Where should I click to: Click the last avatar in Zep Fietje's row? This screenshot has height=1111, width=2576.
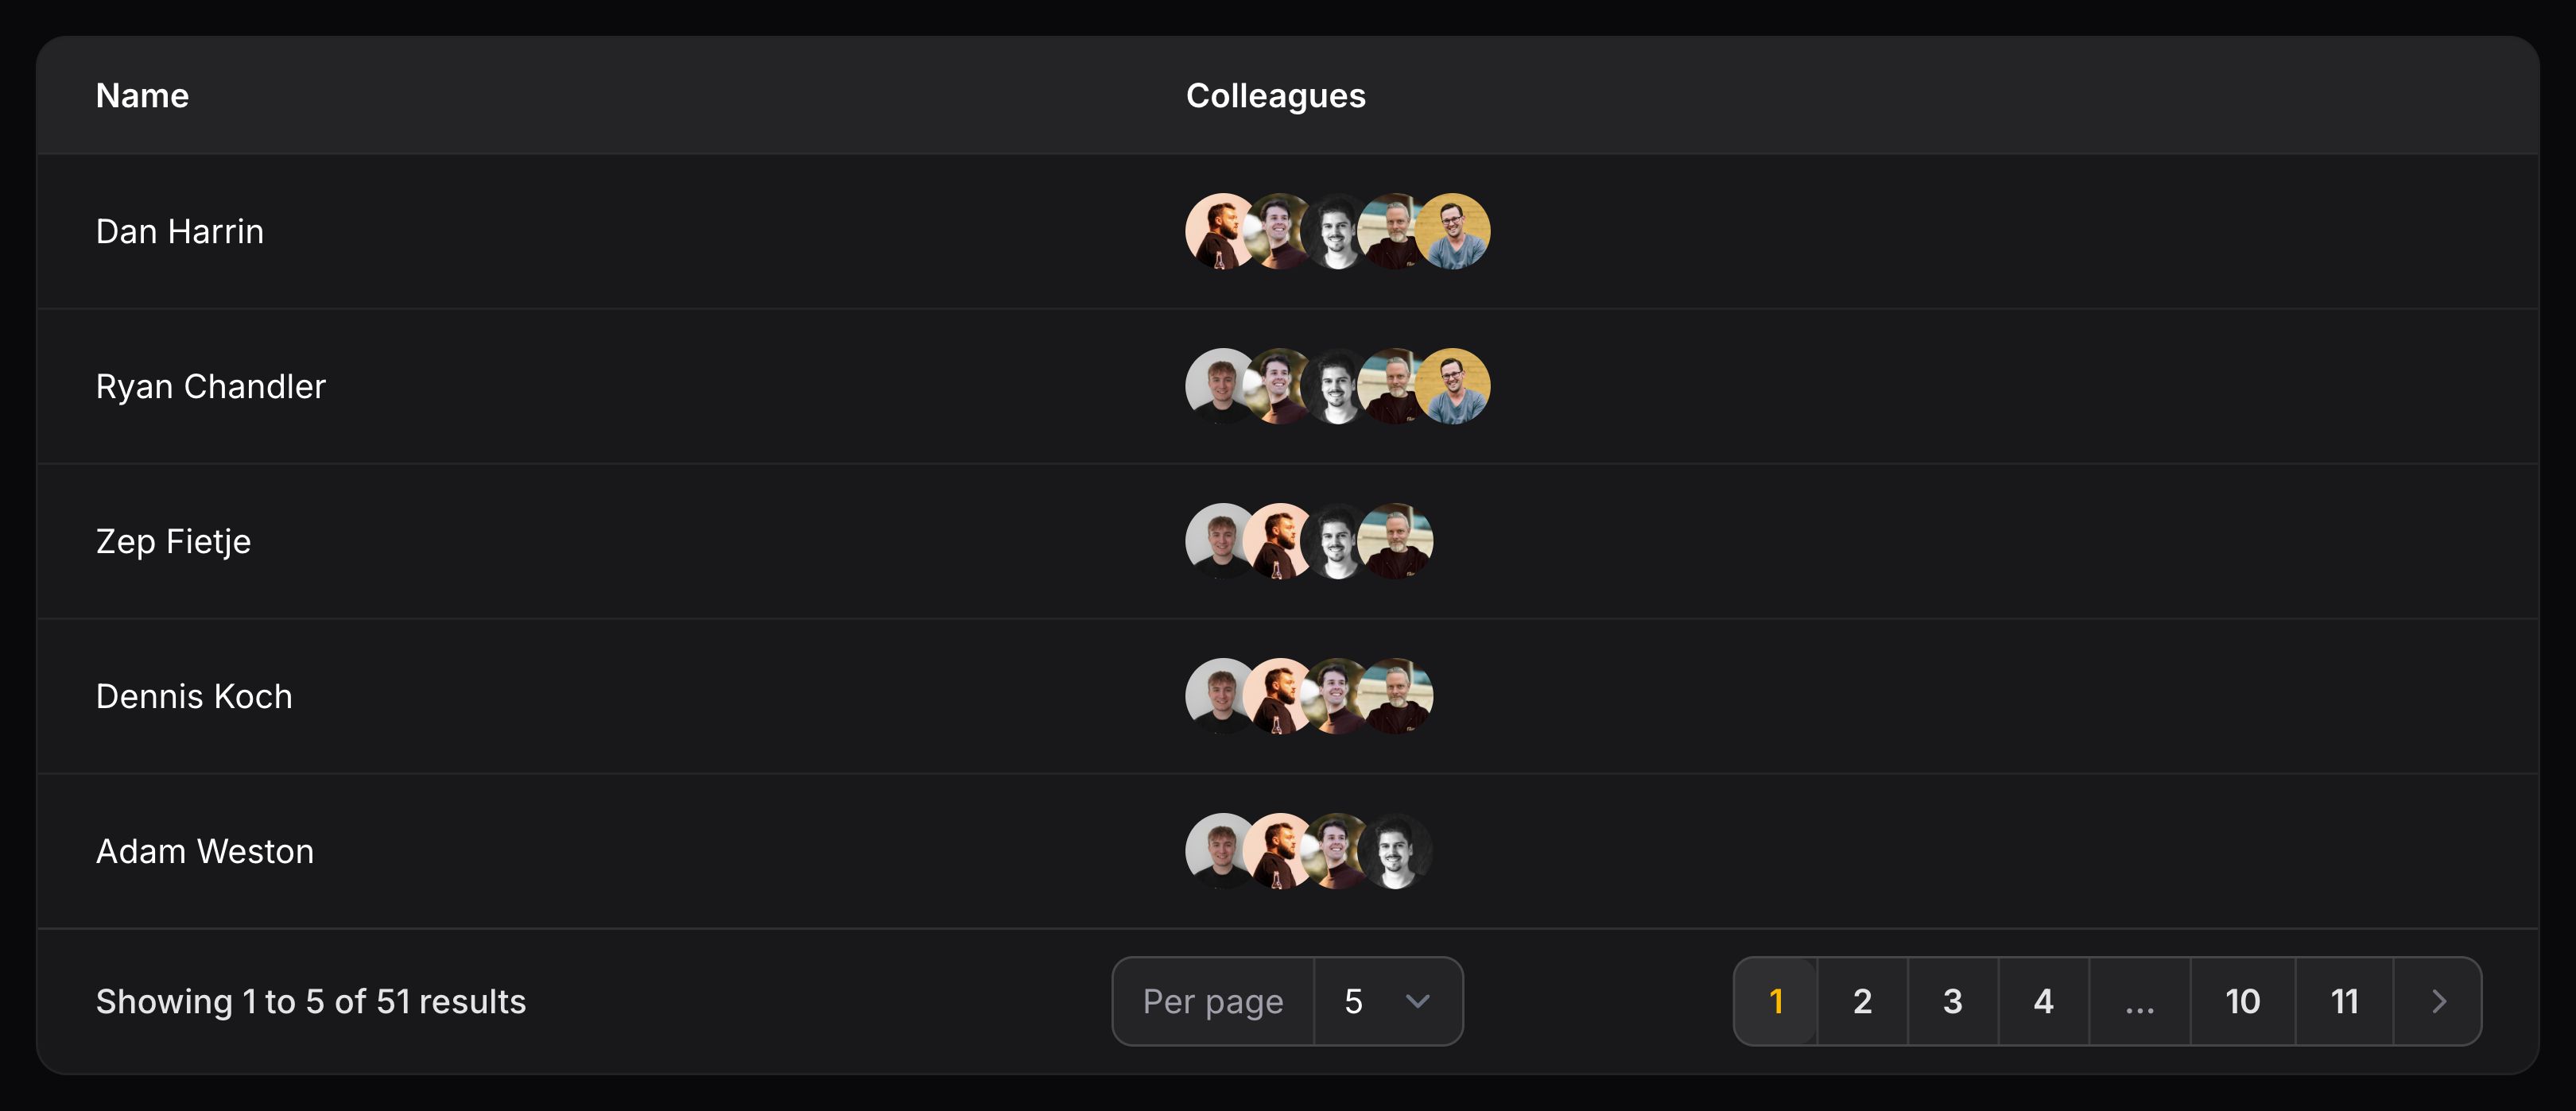[x=1397, y=541]
